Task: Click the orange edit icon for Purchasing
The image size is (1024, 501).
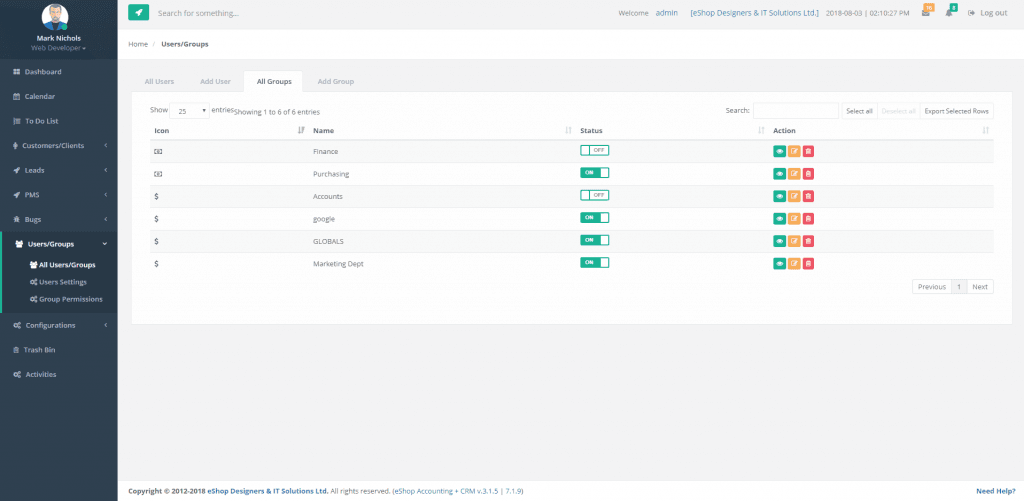Action: (794, 173)
